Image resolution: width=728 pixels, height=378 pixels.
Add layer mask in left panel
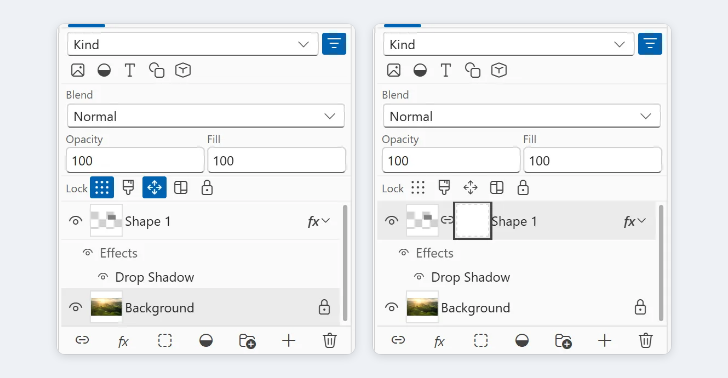[x=165, y=341]
